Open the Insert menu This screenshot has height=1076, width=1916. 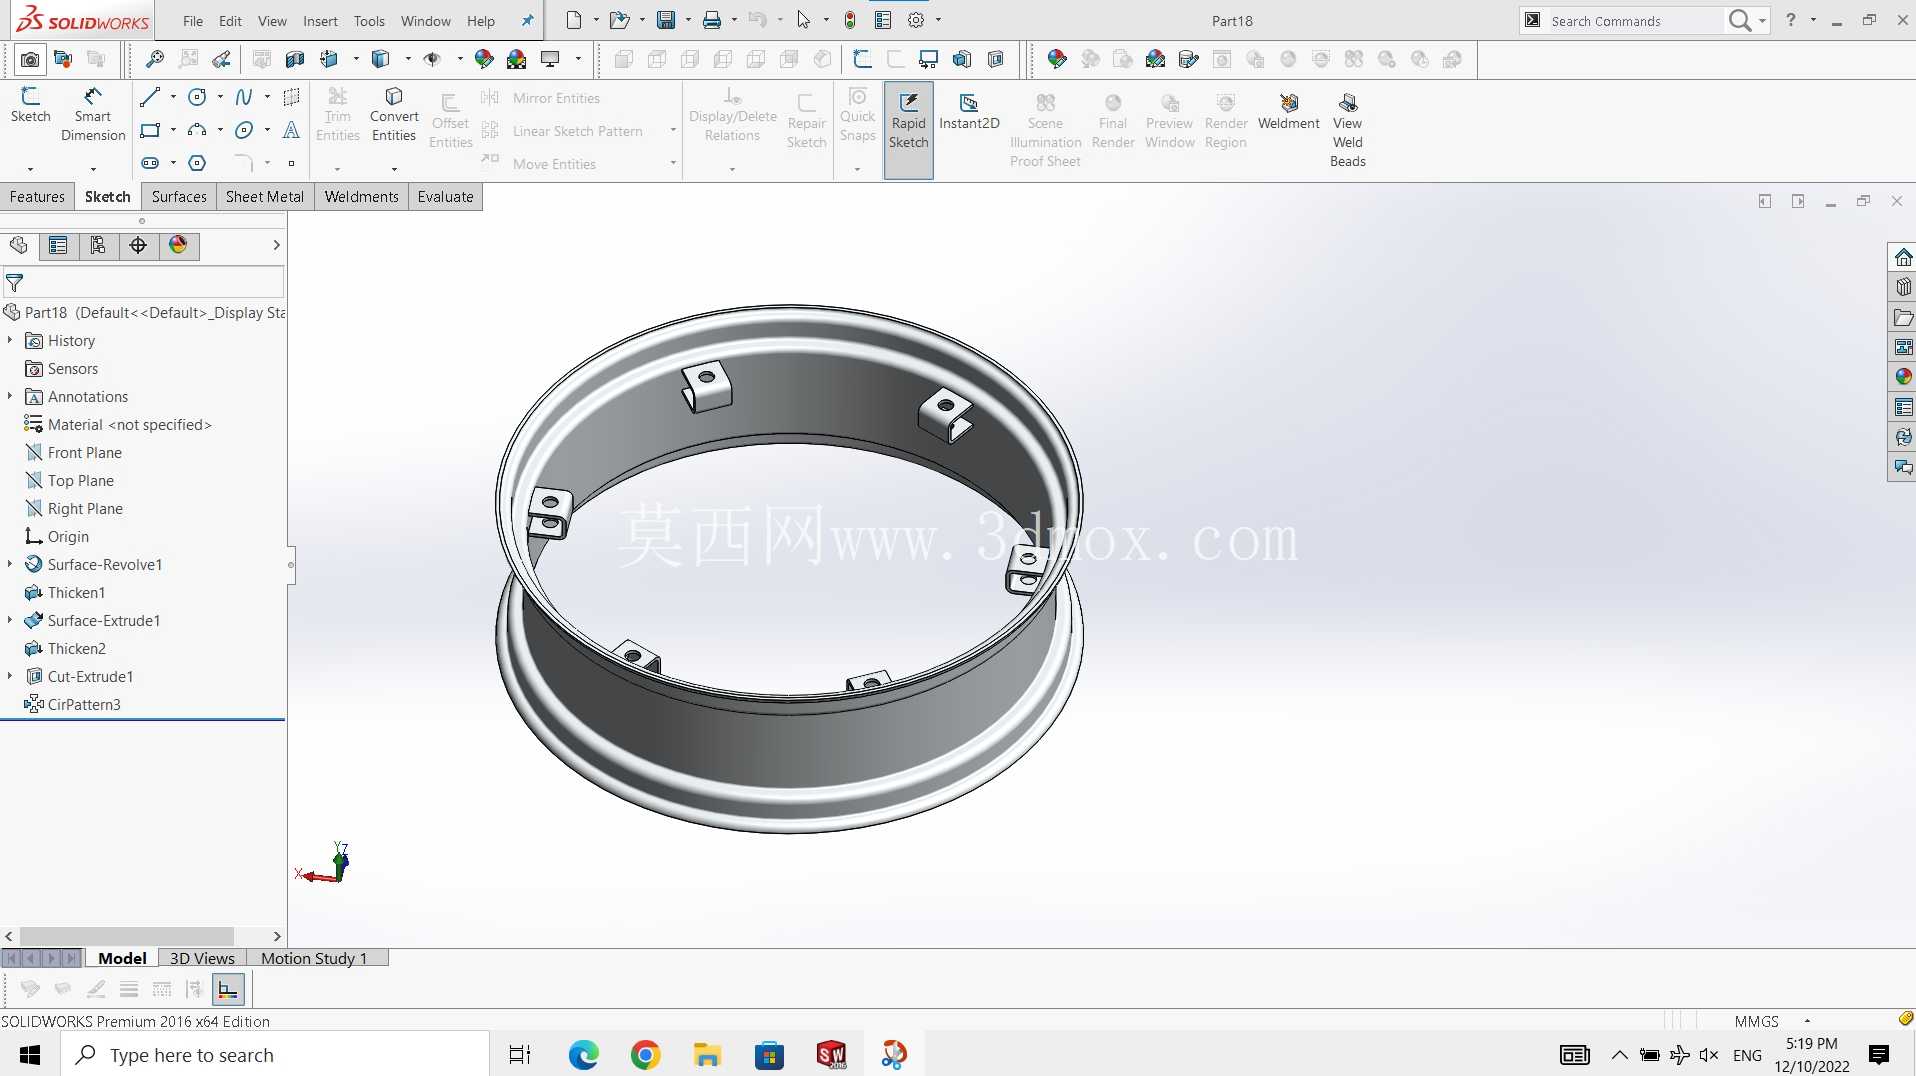tap(320, 21)
